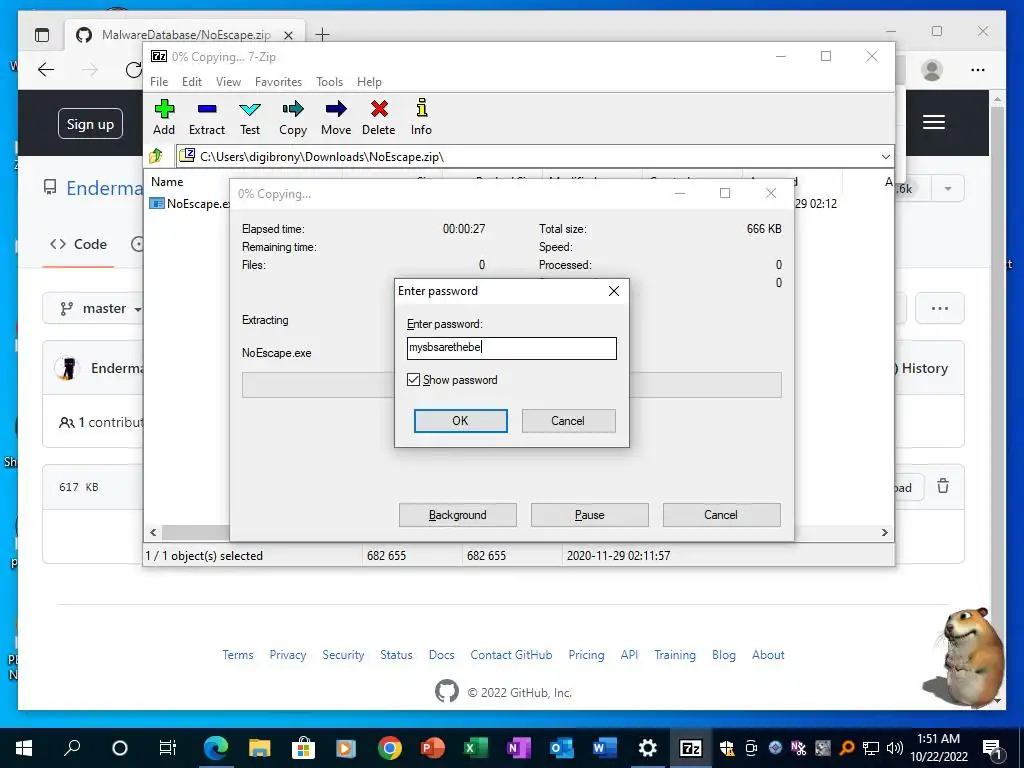Viewport: 1024px width, 768px height.
Task: Click the Enter password text field
Action: (511, 348)
